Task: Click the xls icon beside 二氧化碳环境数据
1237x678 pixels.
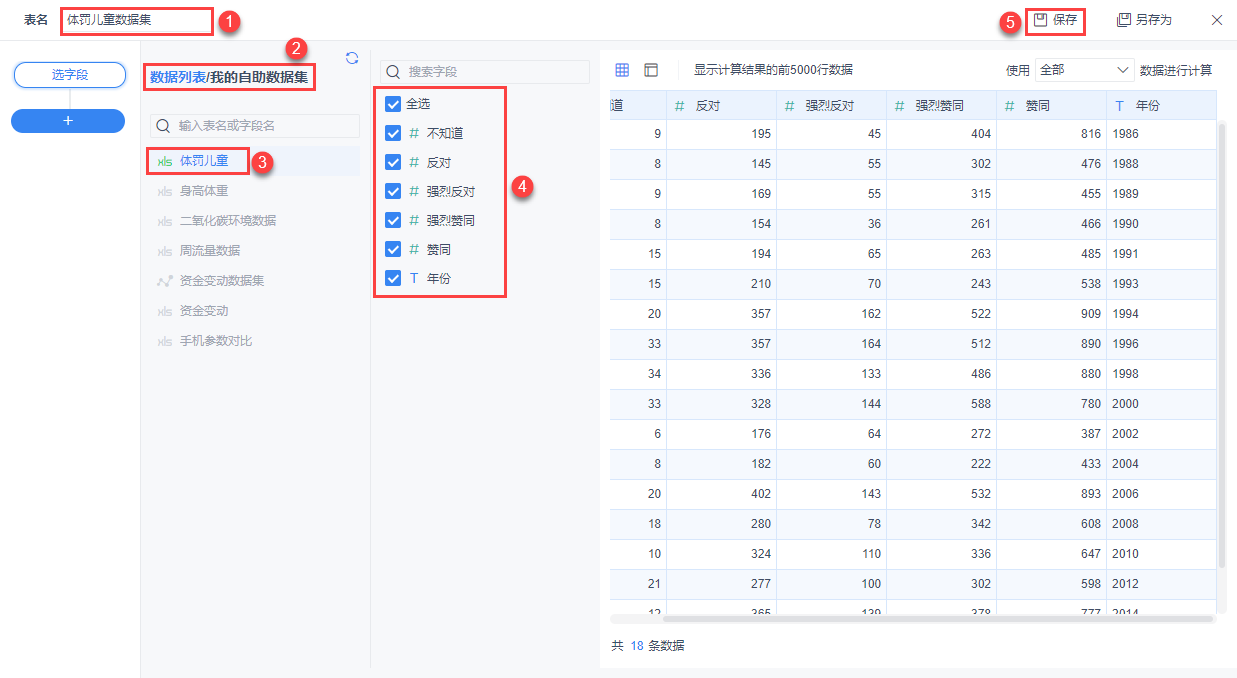Action: tap(165, 221)
